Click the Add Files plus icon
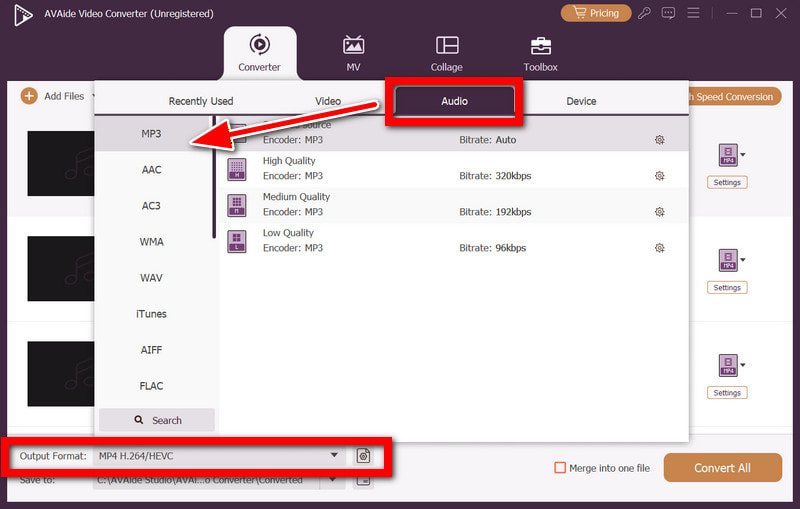 pyautogui.click(x=29, y=96)
